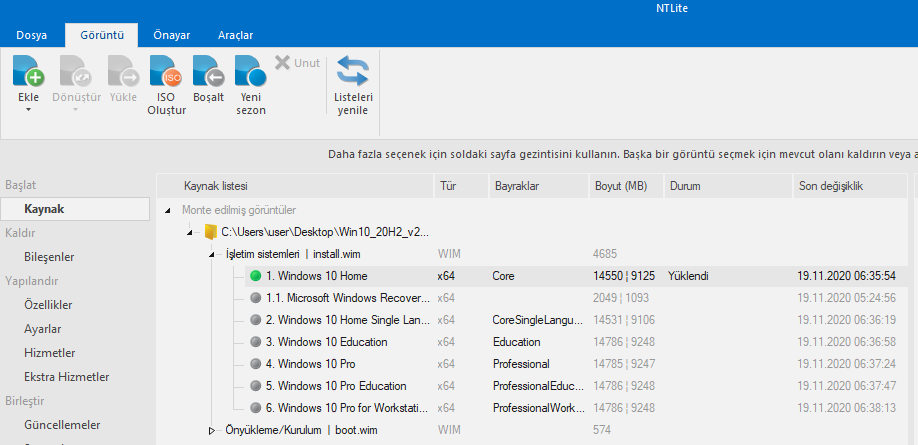Select row 1. Windows 10 Home

[577, 276]
